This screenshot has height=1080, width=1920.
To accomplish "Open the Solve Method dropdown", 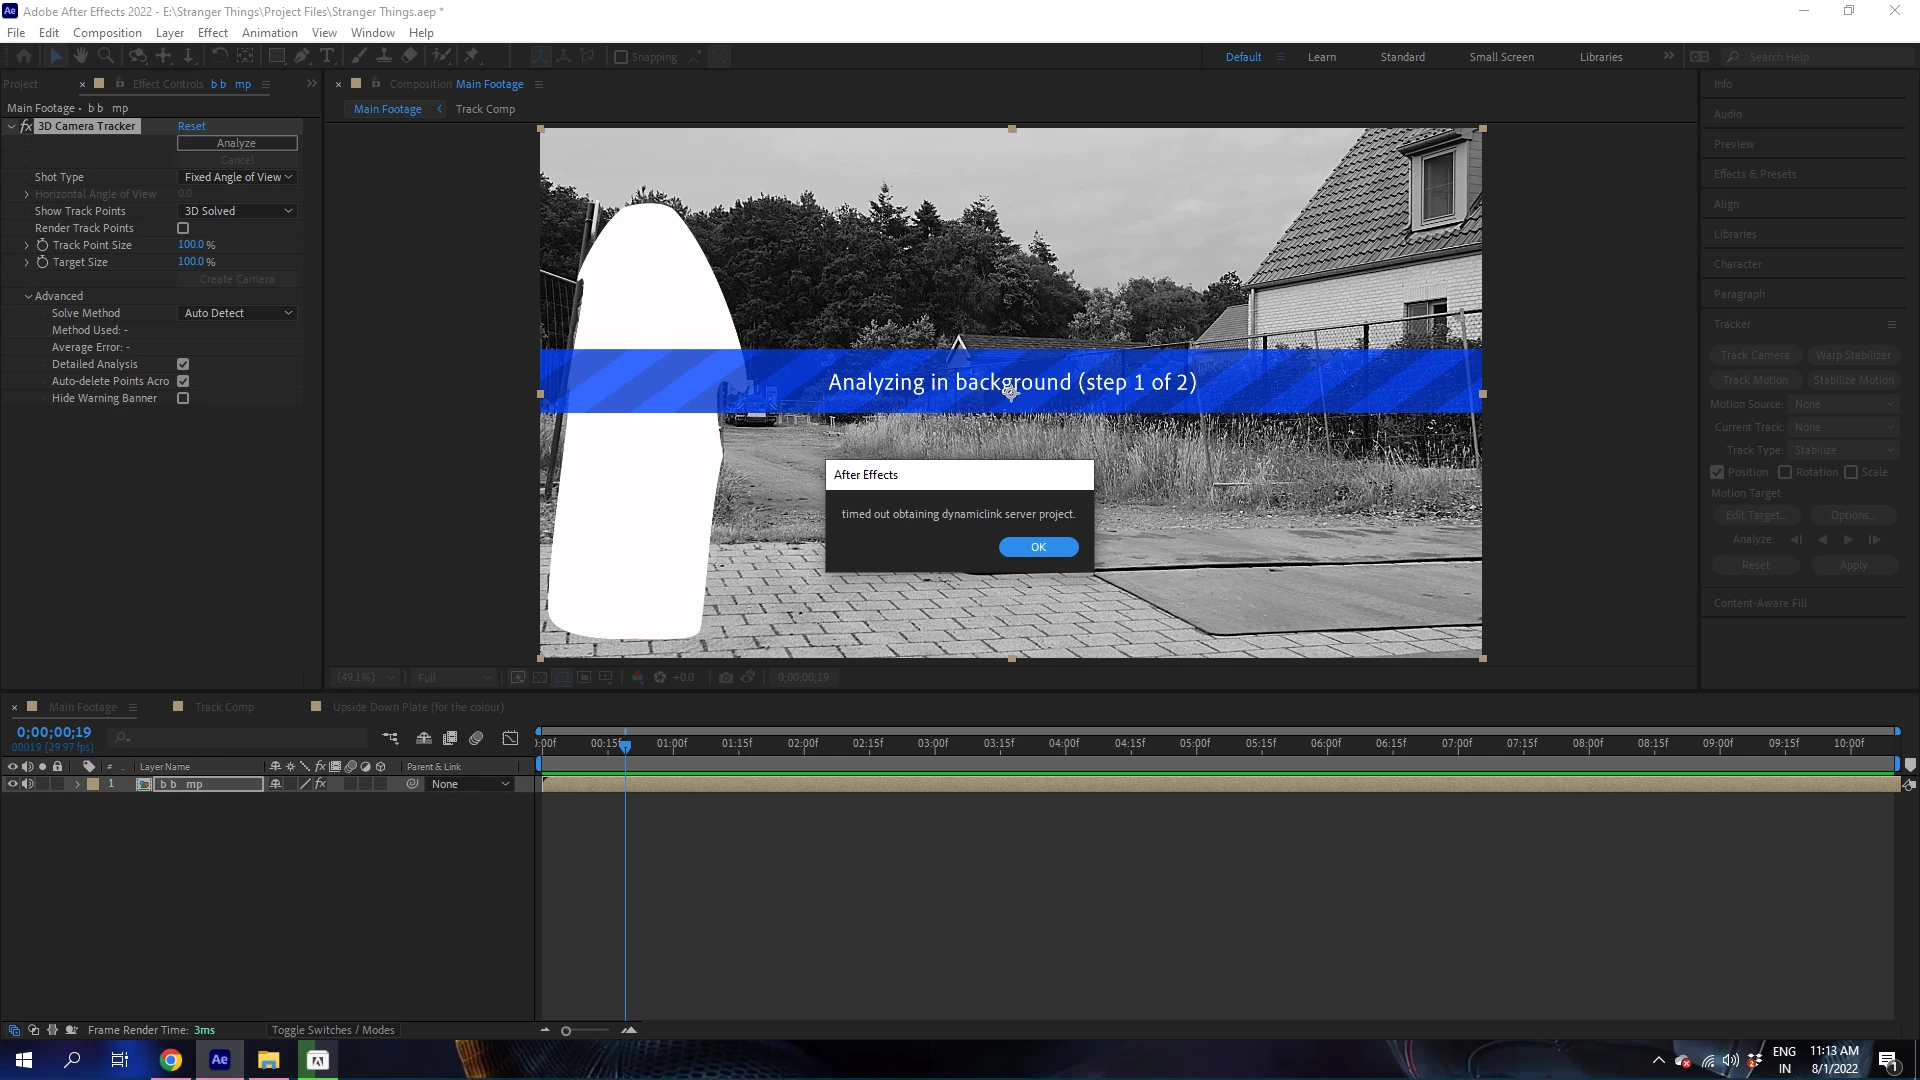I will click(x=238, y=313).
